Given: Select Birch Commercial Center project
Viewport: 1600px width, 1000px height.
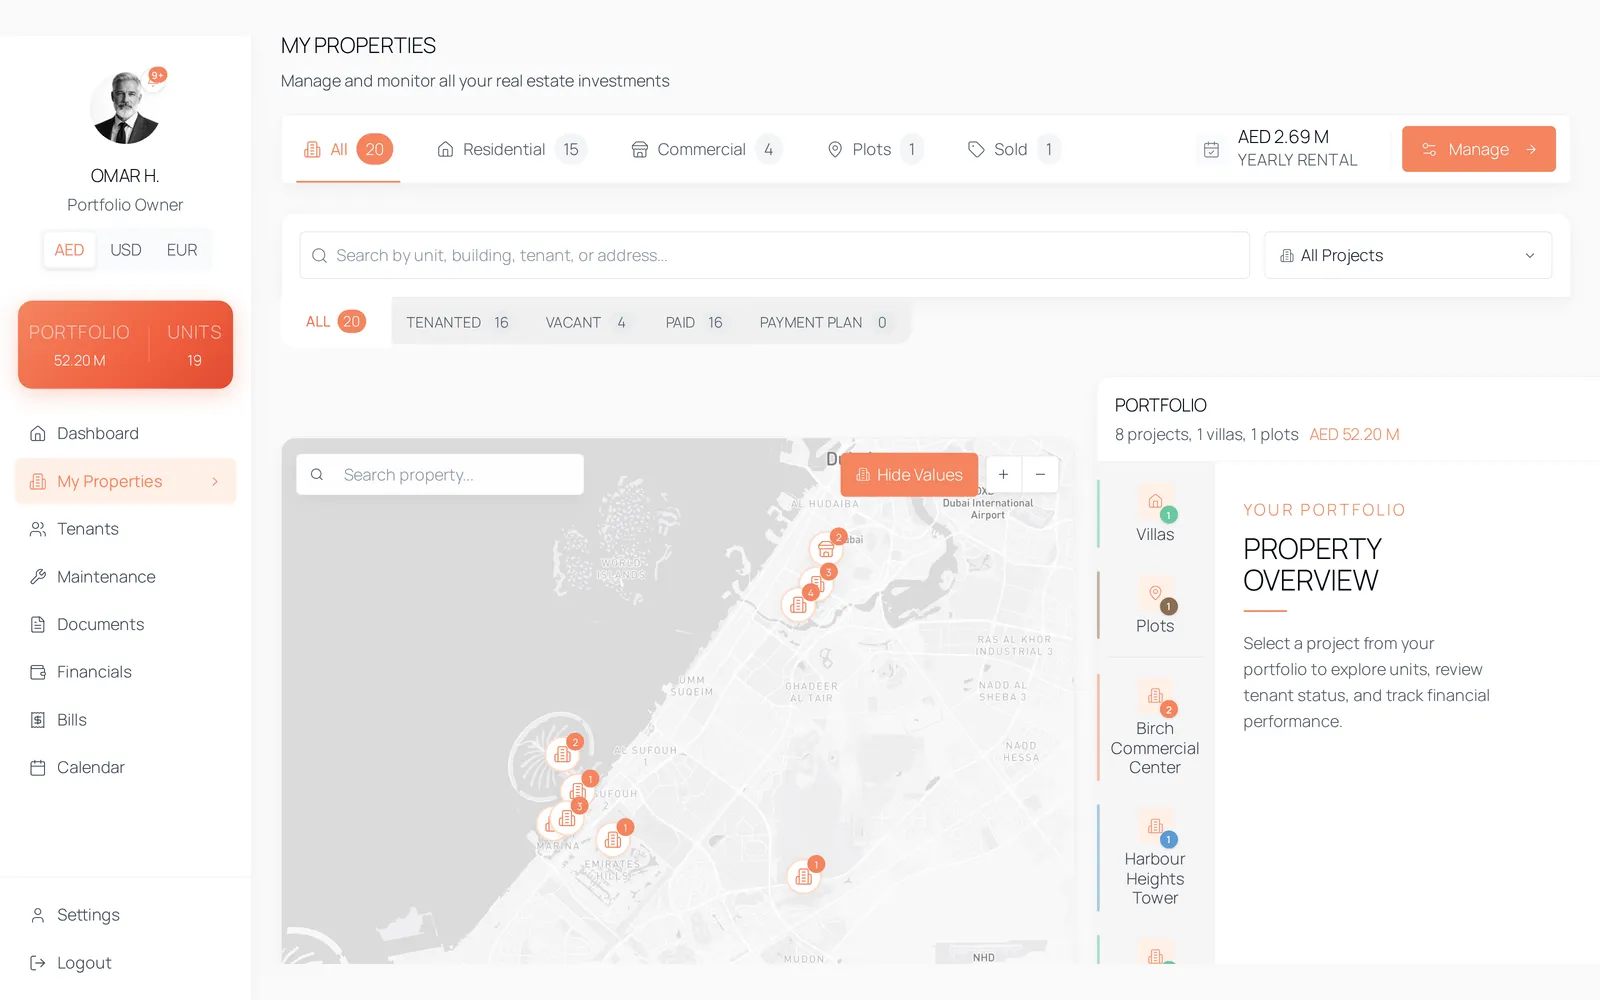Looking at the screenshot, I should 1155,728.
